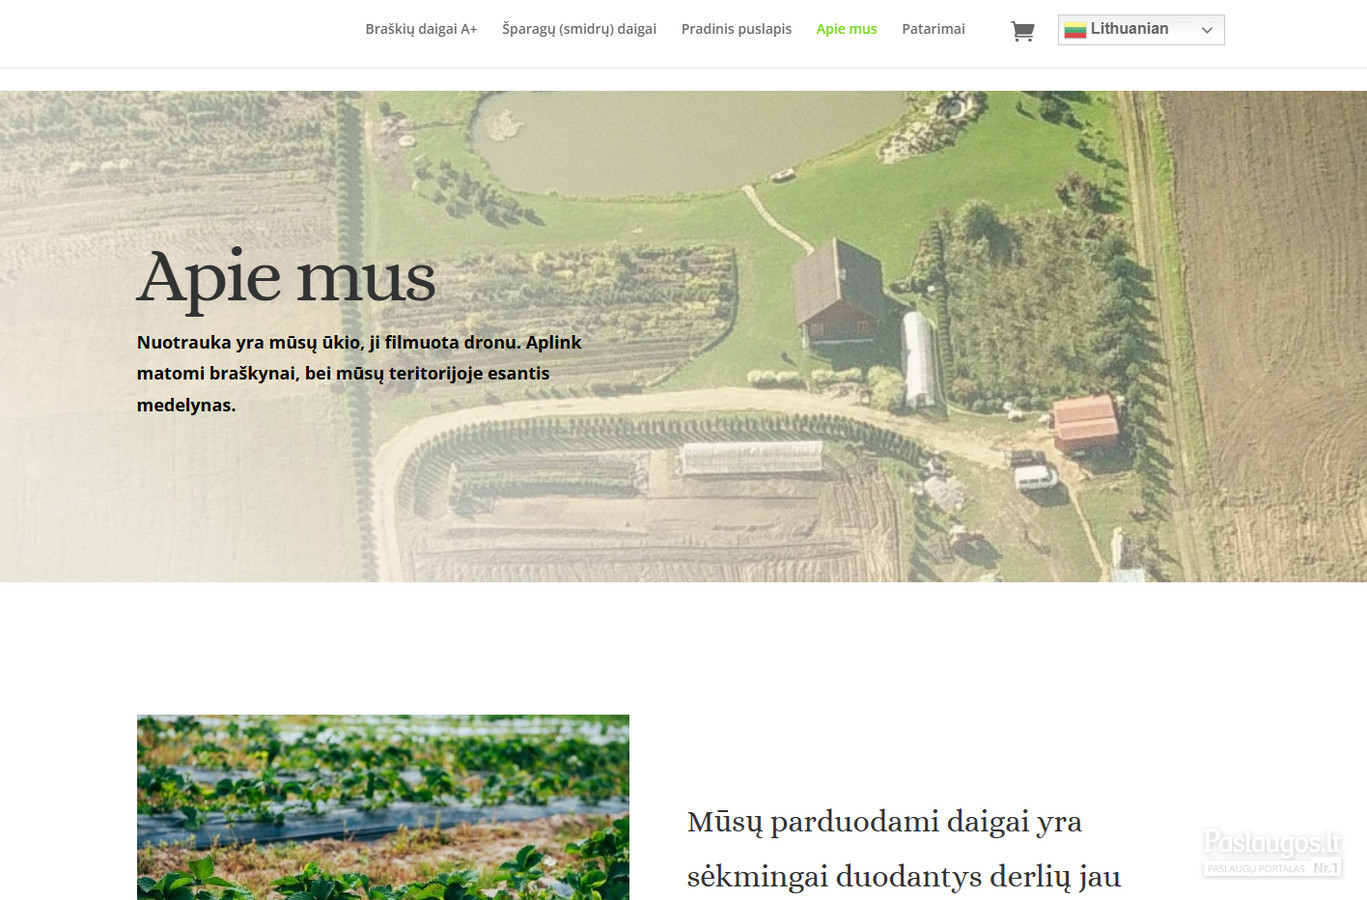Viewport: 1367px width, 900px height.
Task: Expand the Lithuanian language dropdown
Action: tap(1141, 30)
